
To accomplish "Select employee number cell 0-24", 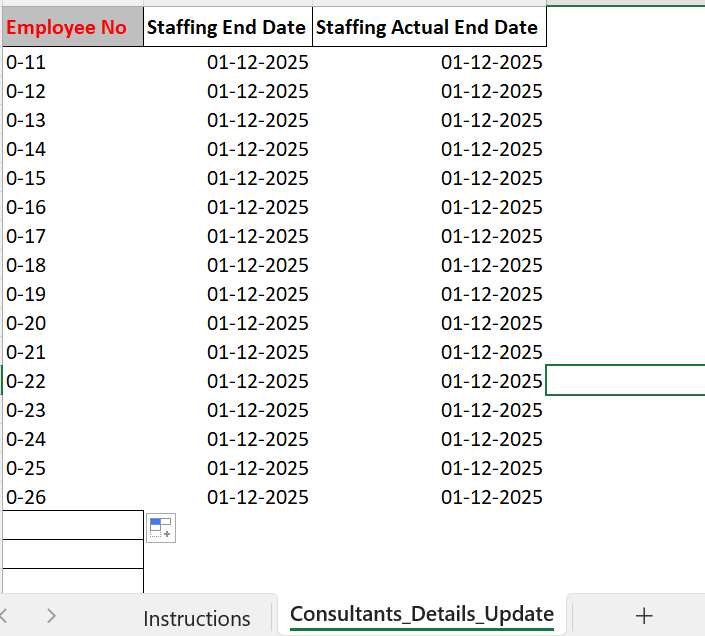I will (x=73, y=439).
